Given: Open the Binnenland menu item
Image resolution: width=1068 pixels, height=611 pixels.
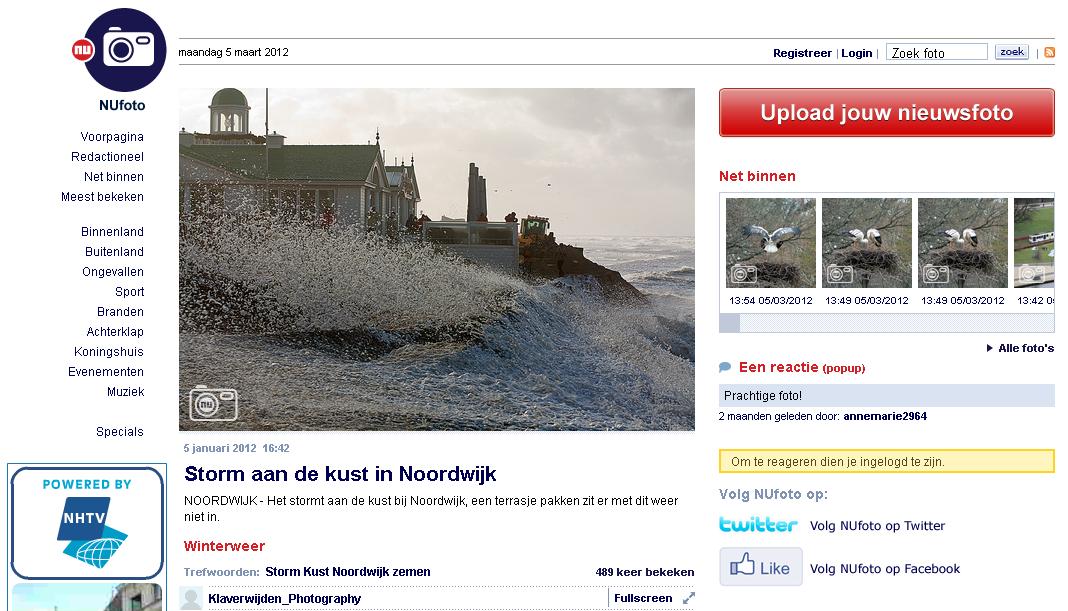Looking at the screenshot, I should point(112,232).
